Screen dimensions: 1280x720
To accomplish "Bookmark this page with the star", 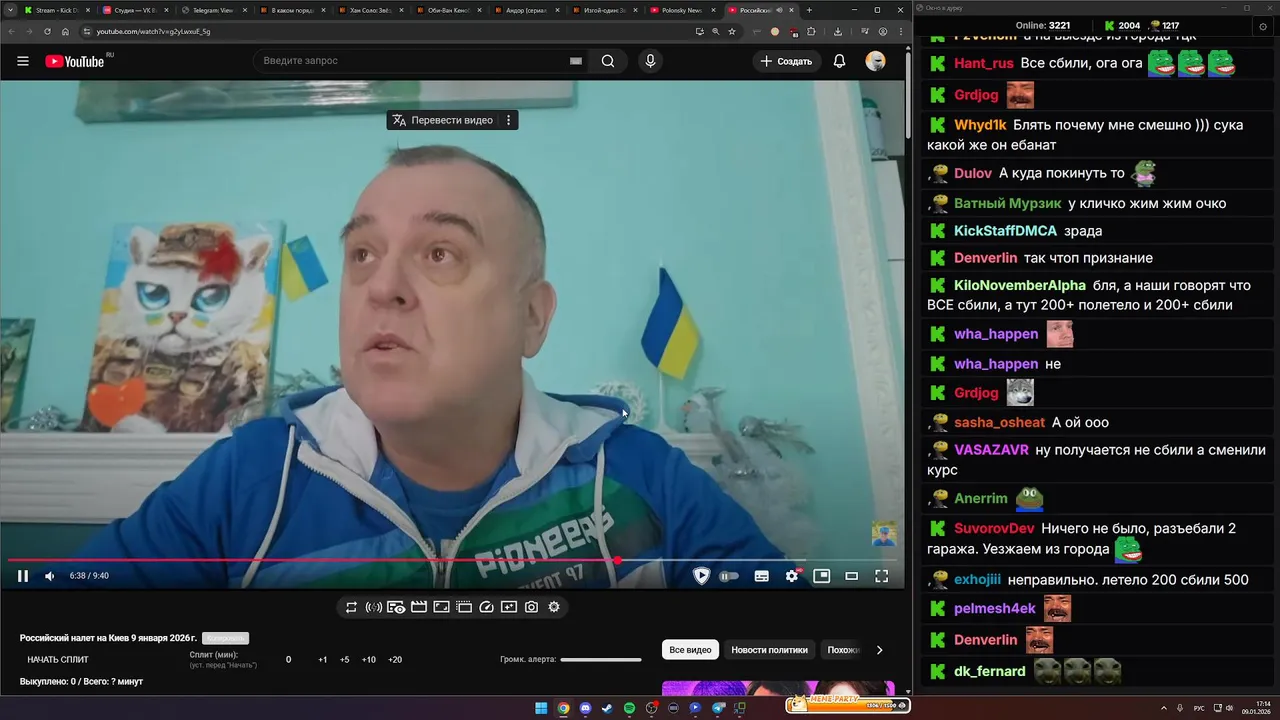I will (x=732, y=31).
